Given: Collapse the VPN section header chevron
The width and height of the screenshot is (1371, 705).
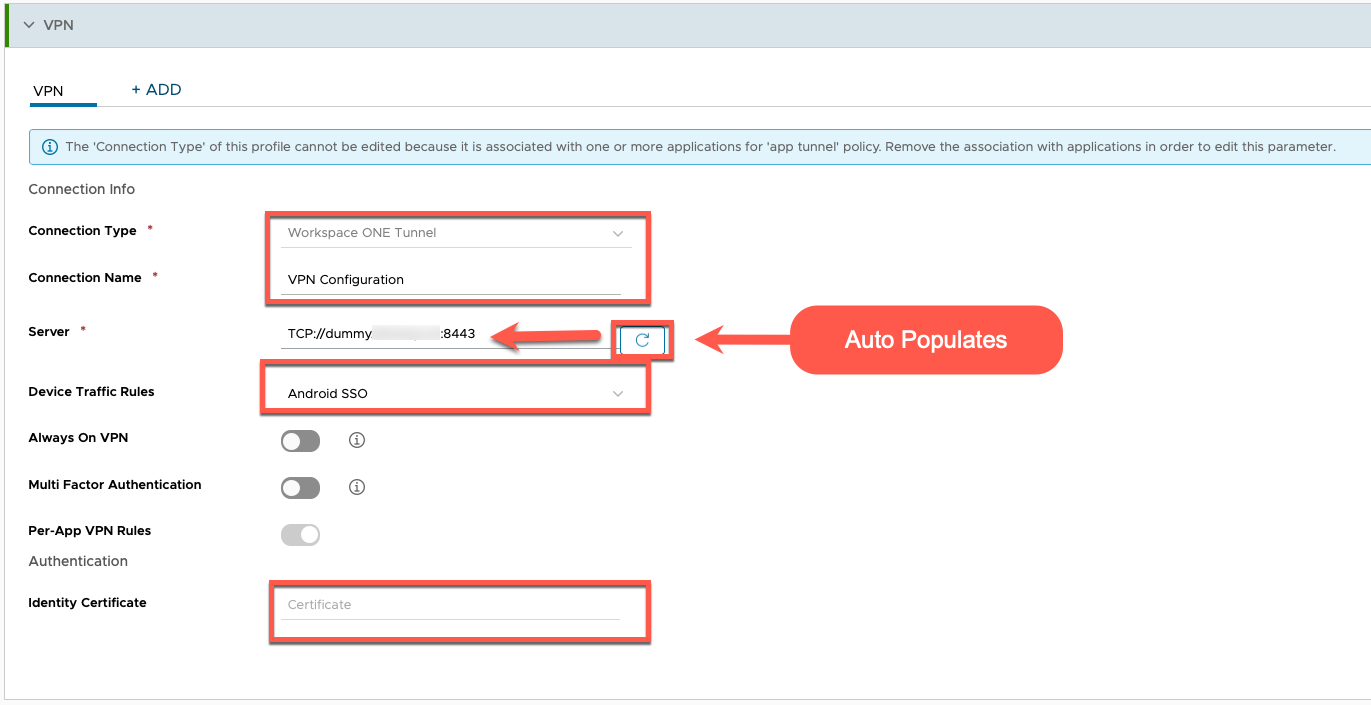Looking at the screenshot, I should pyautogui.click(x=27, y=25).
